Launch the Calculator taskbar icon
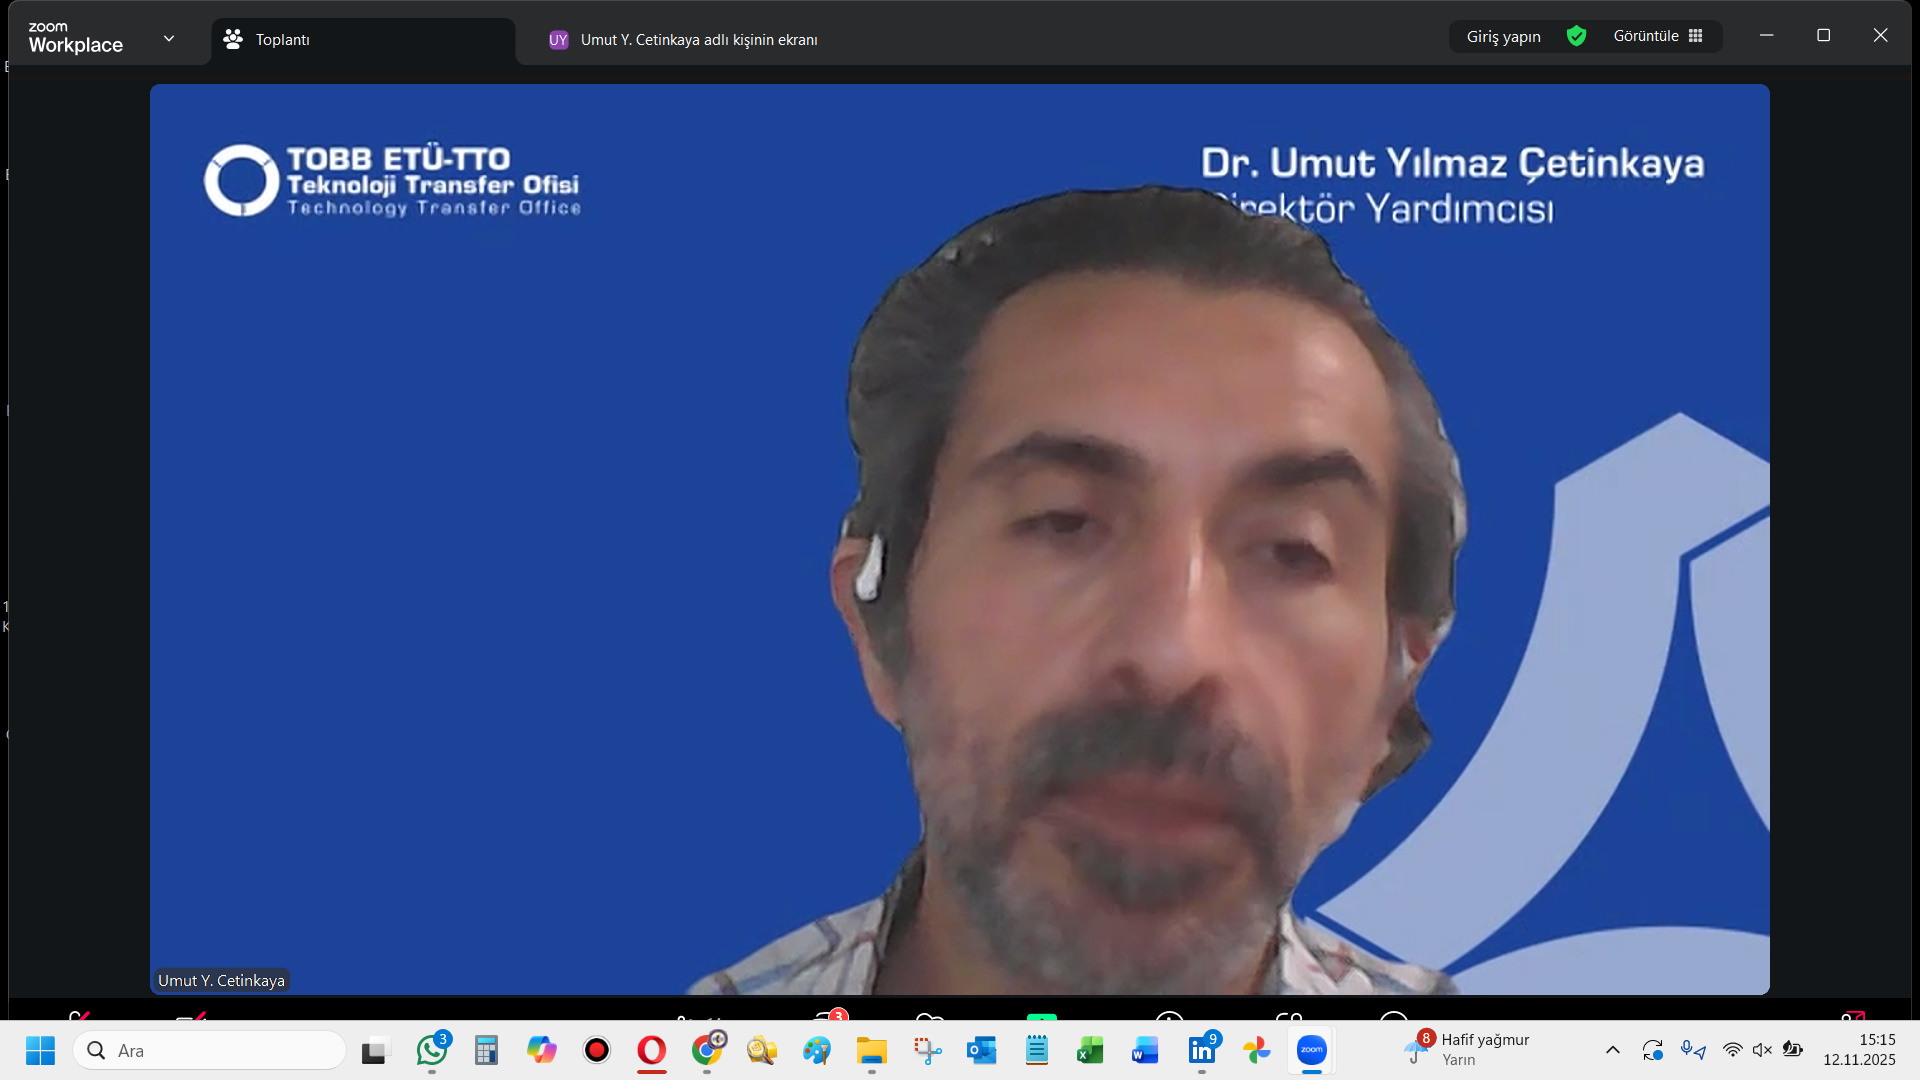This screenshot has height=1080, width=1920. point(486,1050)
